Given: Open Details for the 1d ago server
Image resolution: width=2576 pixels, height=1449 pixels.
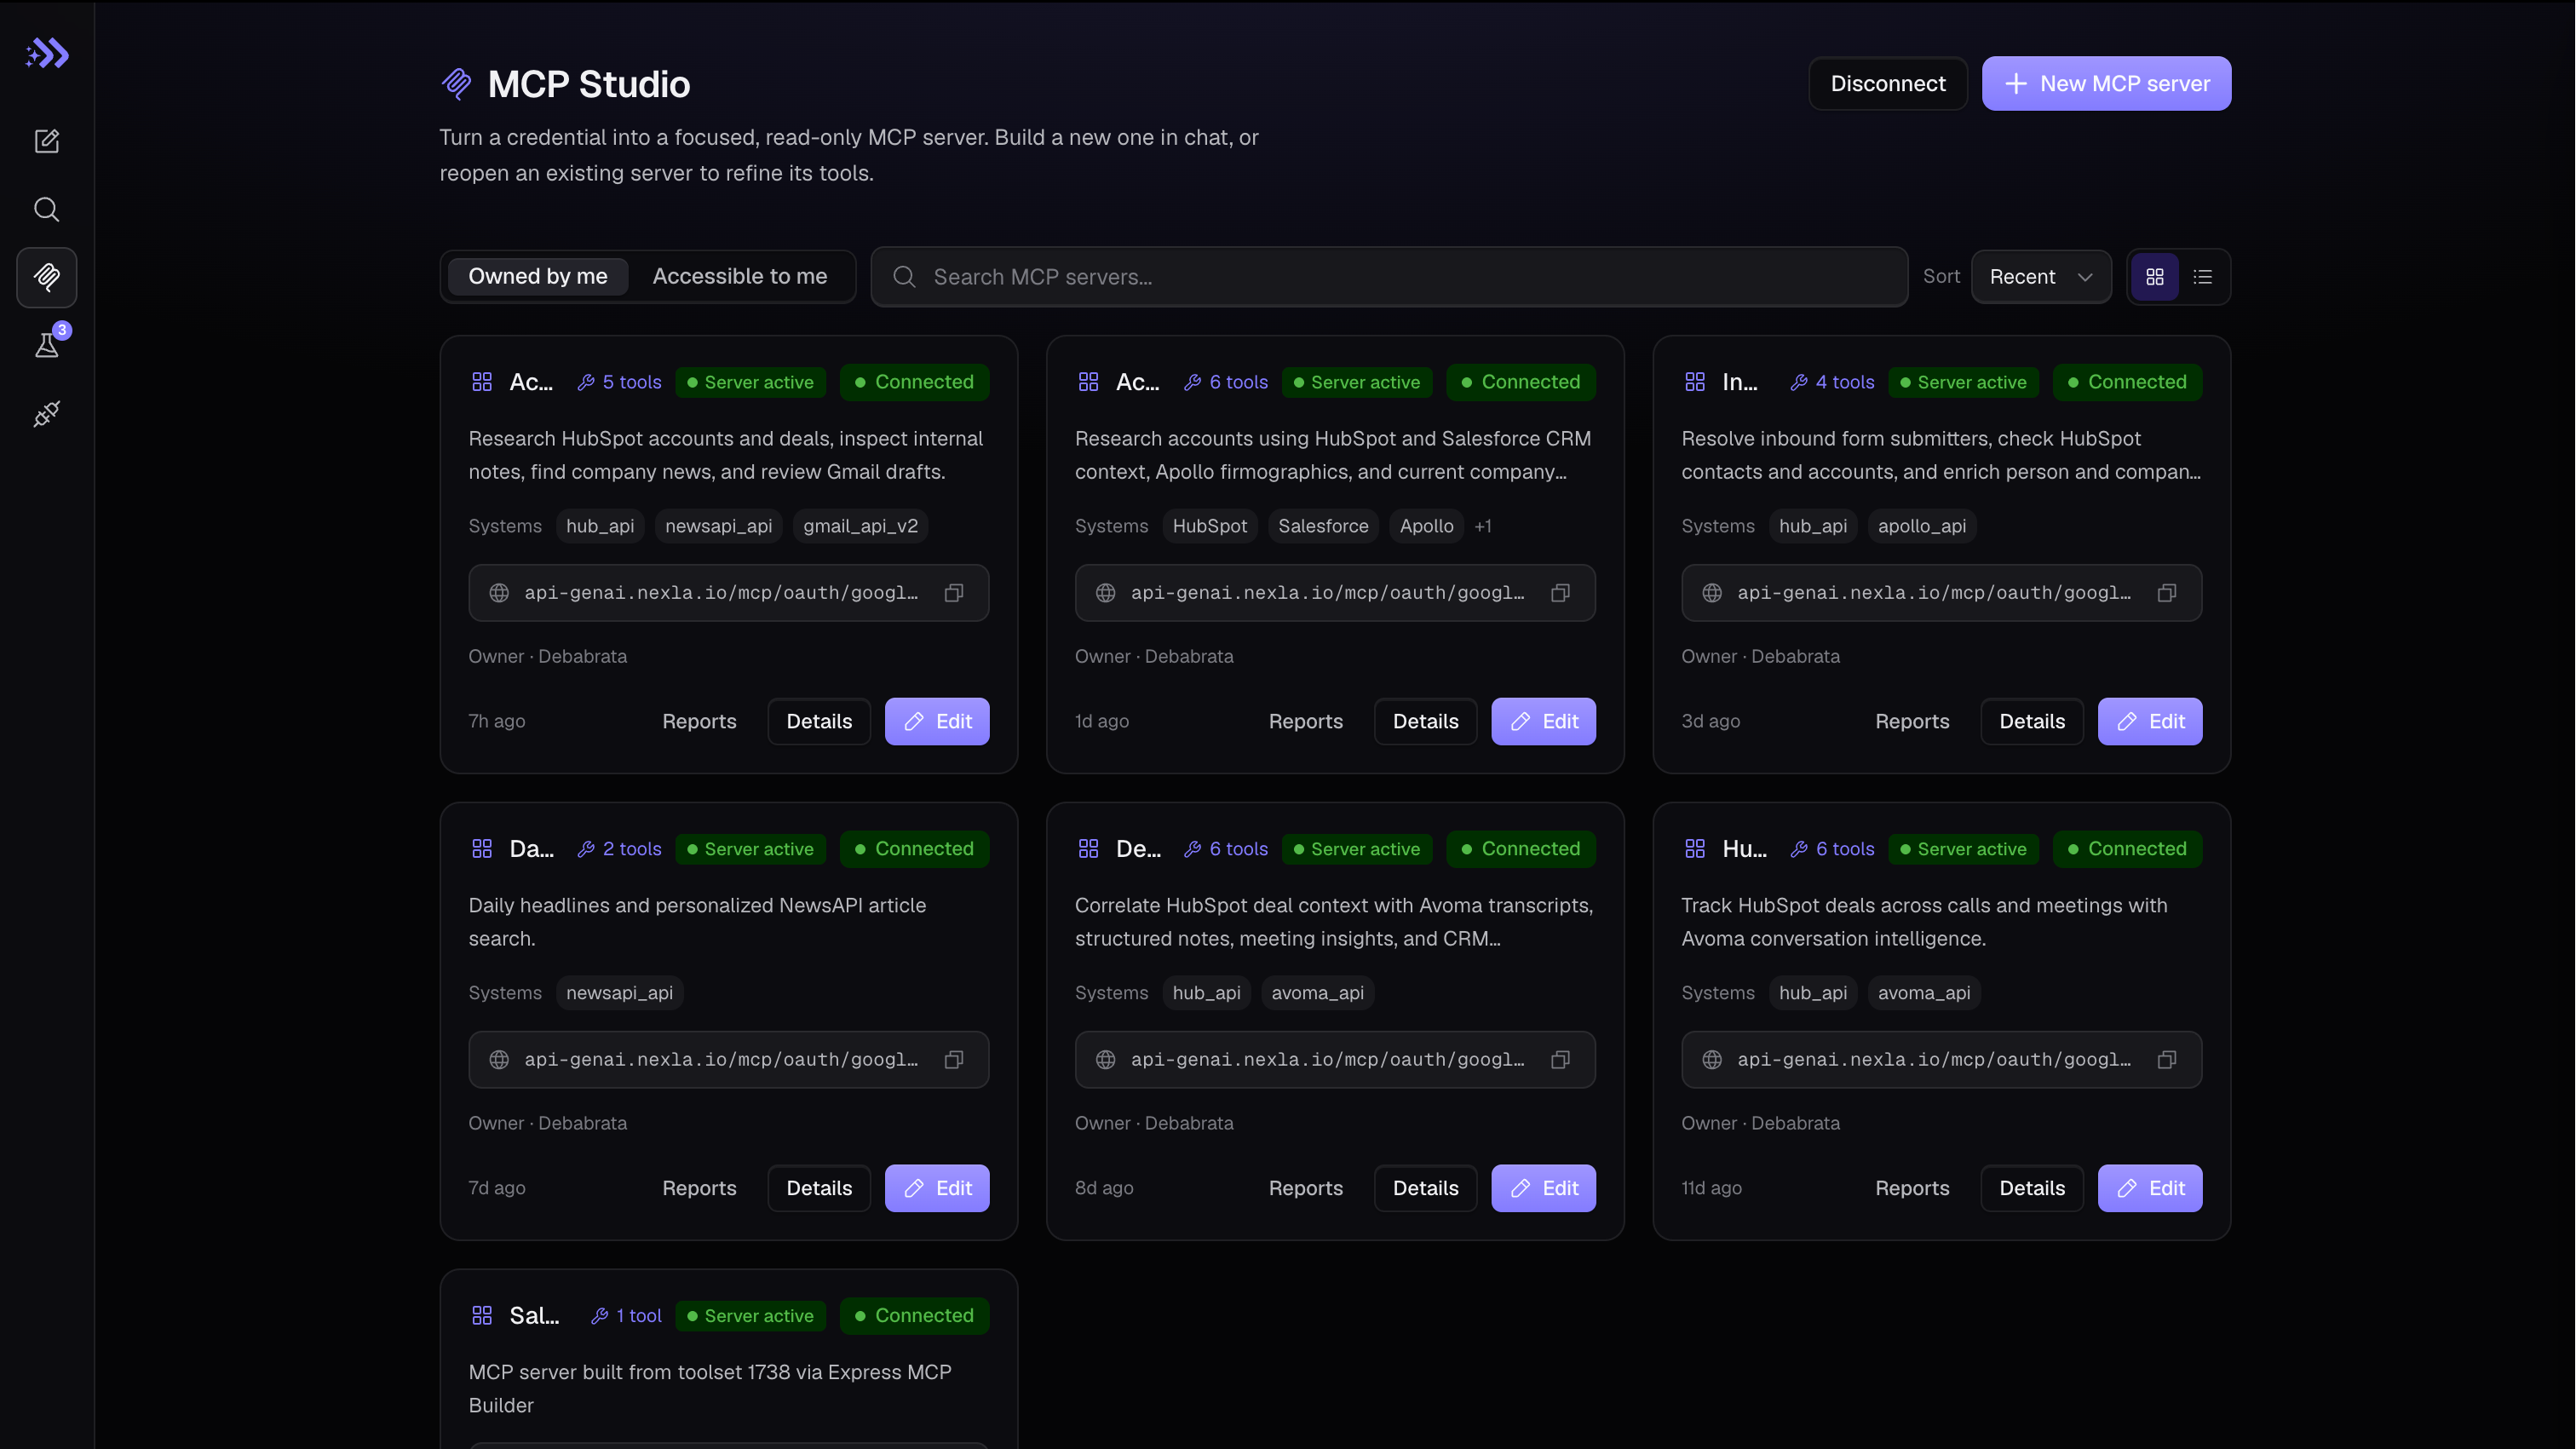Looking at the screenshot, I should point(1426,722).
